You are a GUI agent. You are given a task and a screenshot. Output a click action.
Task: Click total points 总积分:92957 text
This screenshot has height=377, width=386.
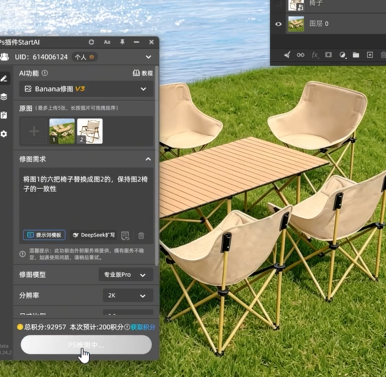tap(45, 327)
